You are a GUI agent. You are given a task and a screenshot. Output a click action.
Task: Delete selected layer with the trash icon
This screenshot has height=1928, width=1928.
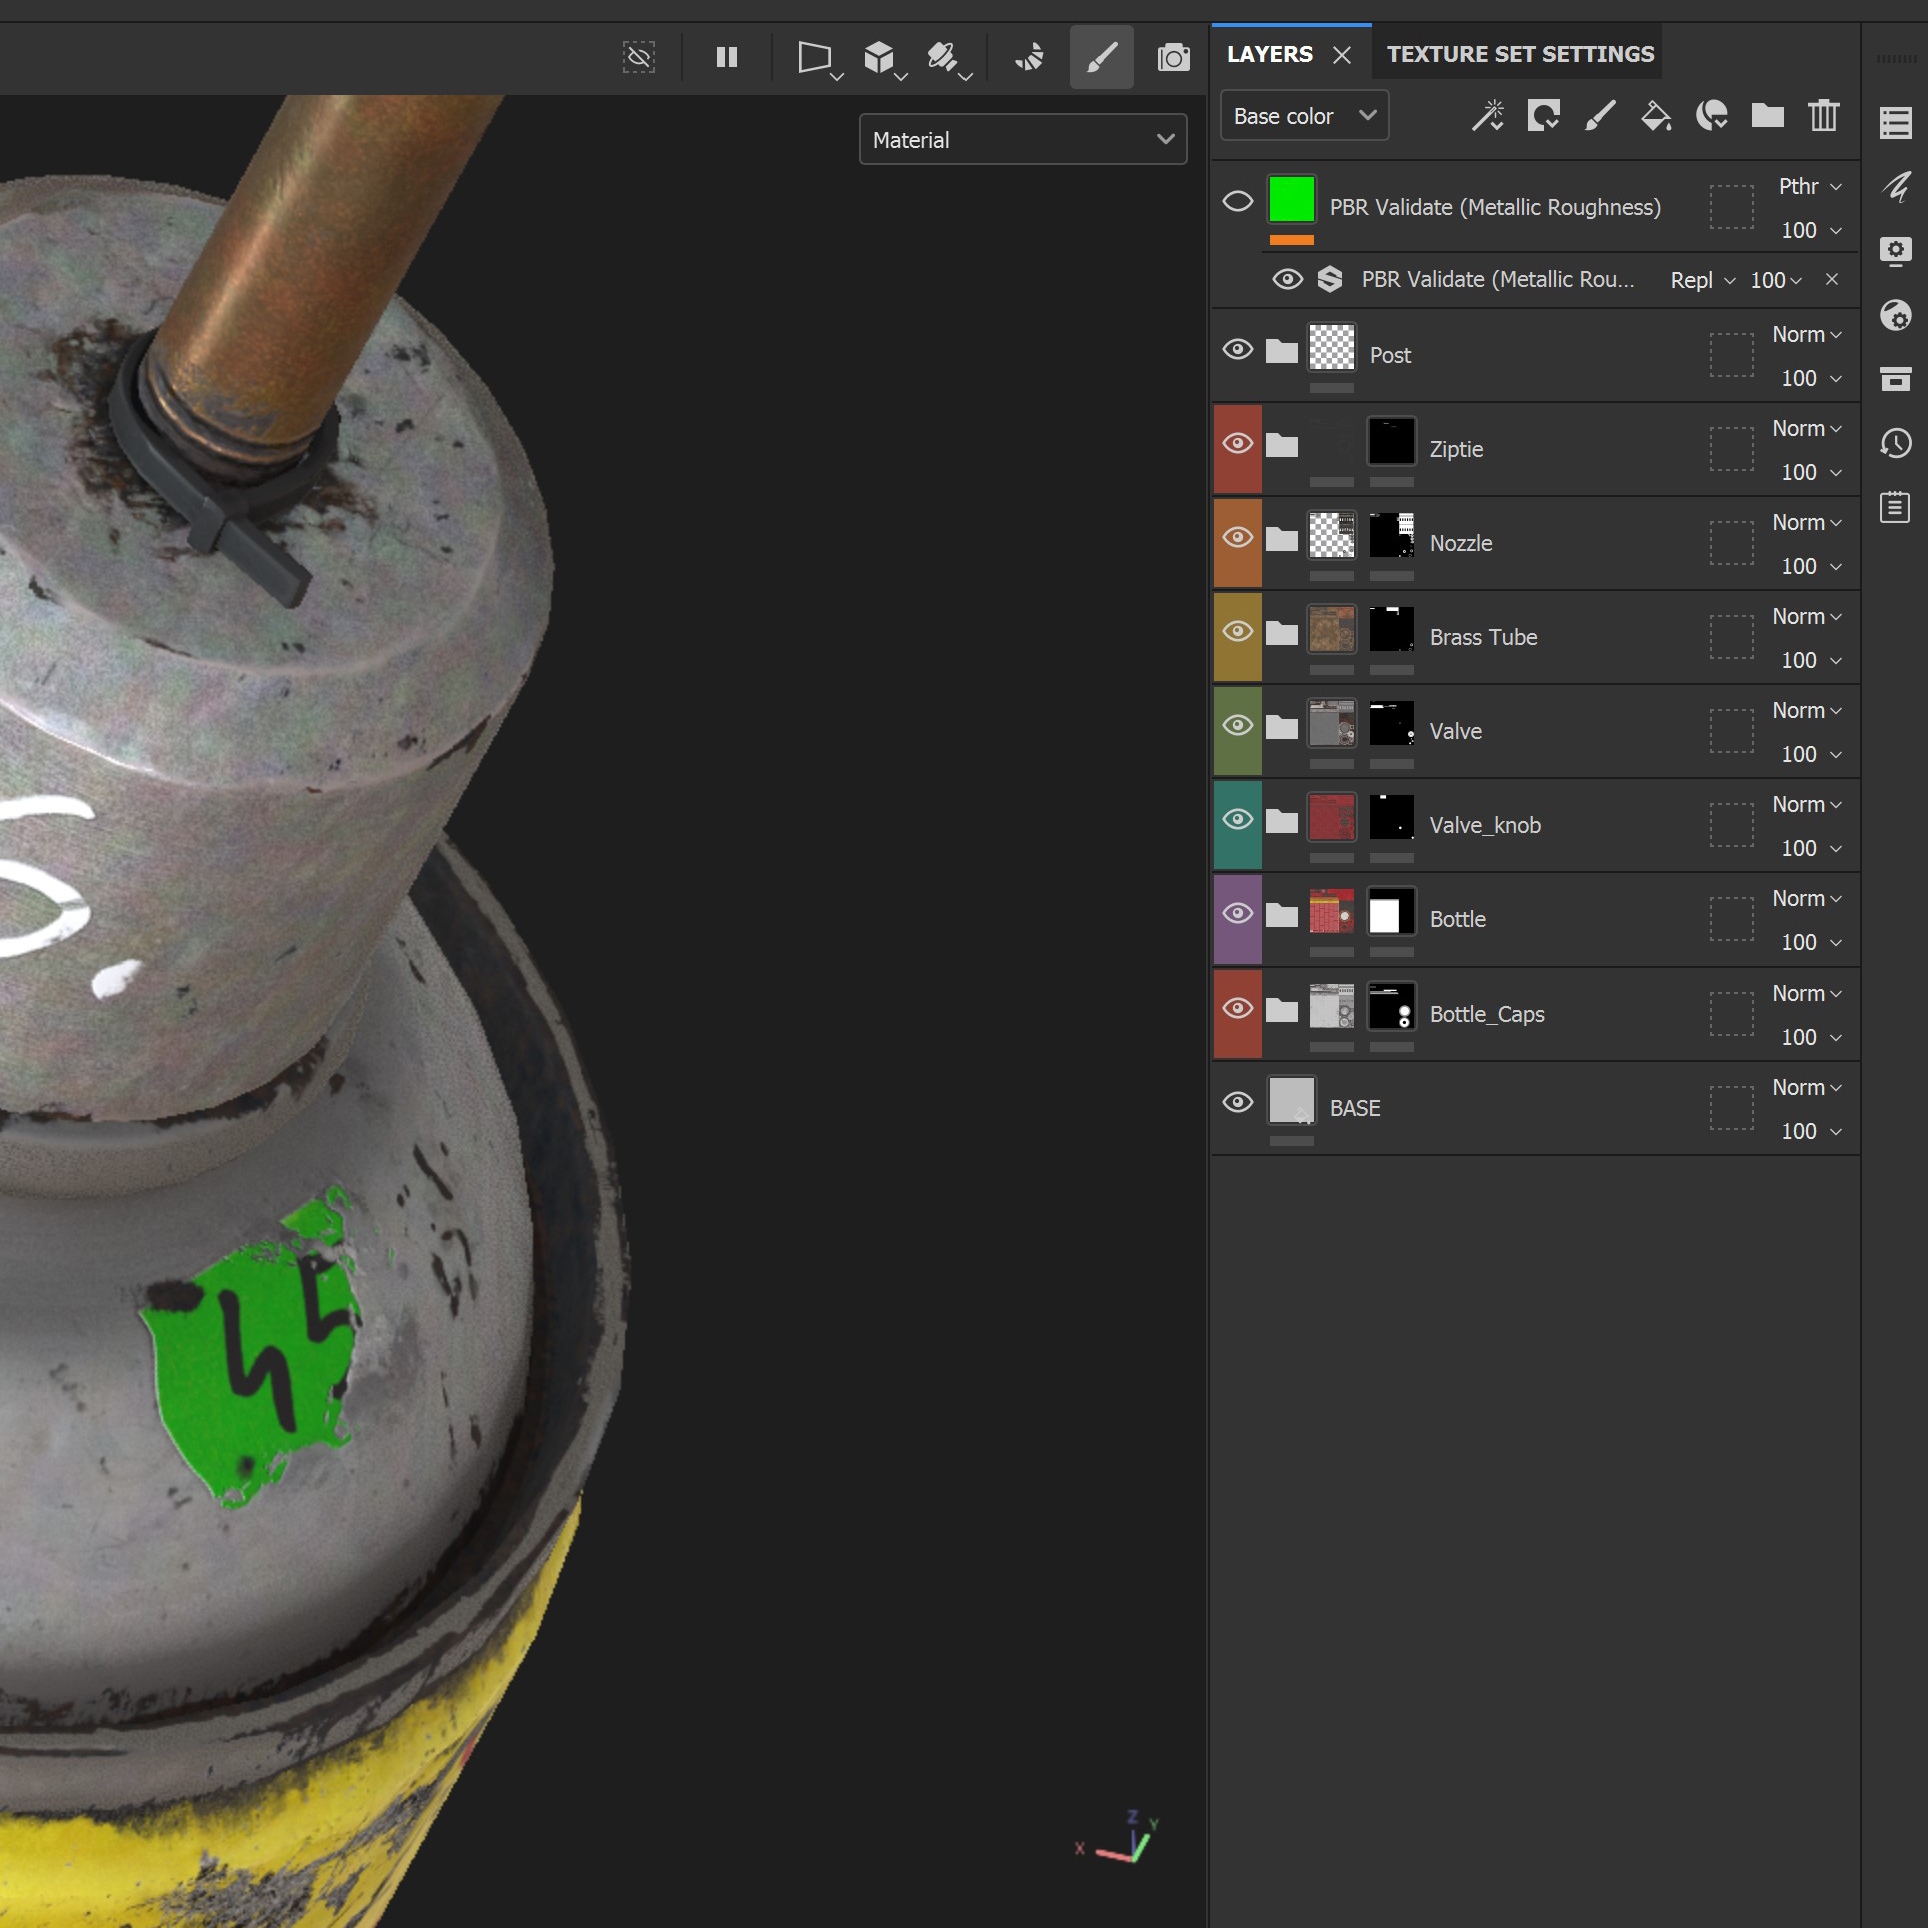coord(1823,115)
